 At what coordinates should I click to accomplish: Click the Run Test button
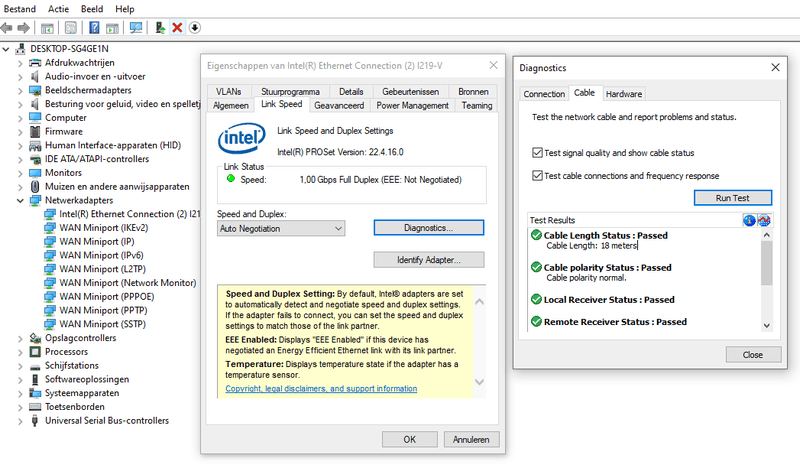[732, 198]
